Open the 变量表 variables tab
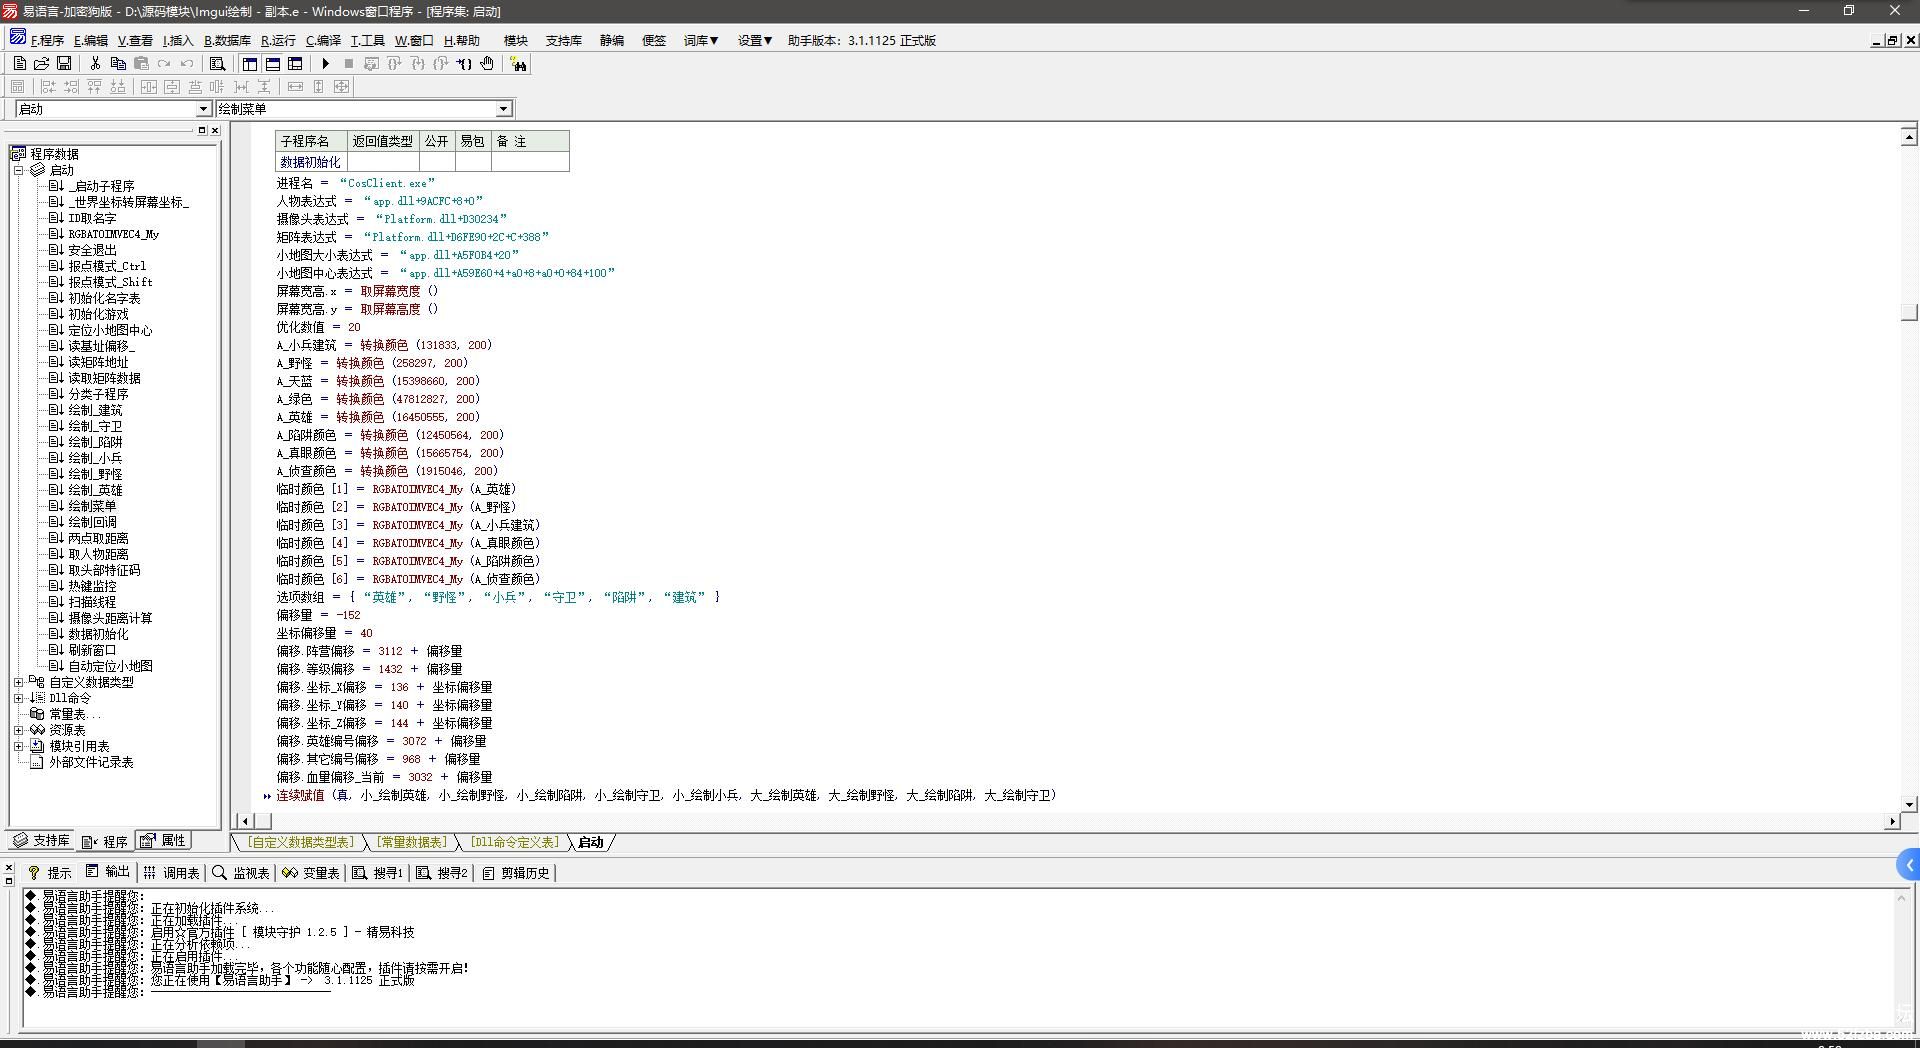Image resolution: width=1920 pixels, height=1048 pixels. [x=311, y=873]
